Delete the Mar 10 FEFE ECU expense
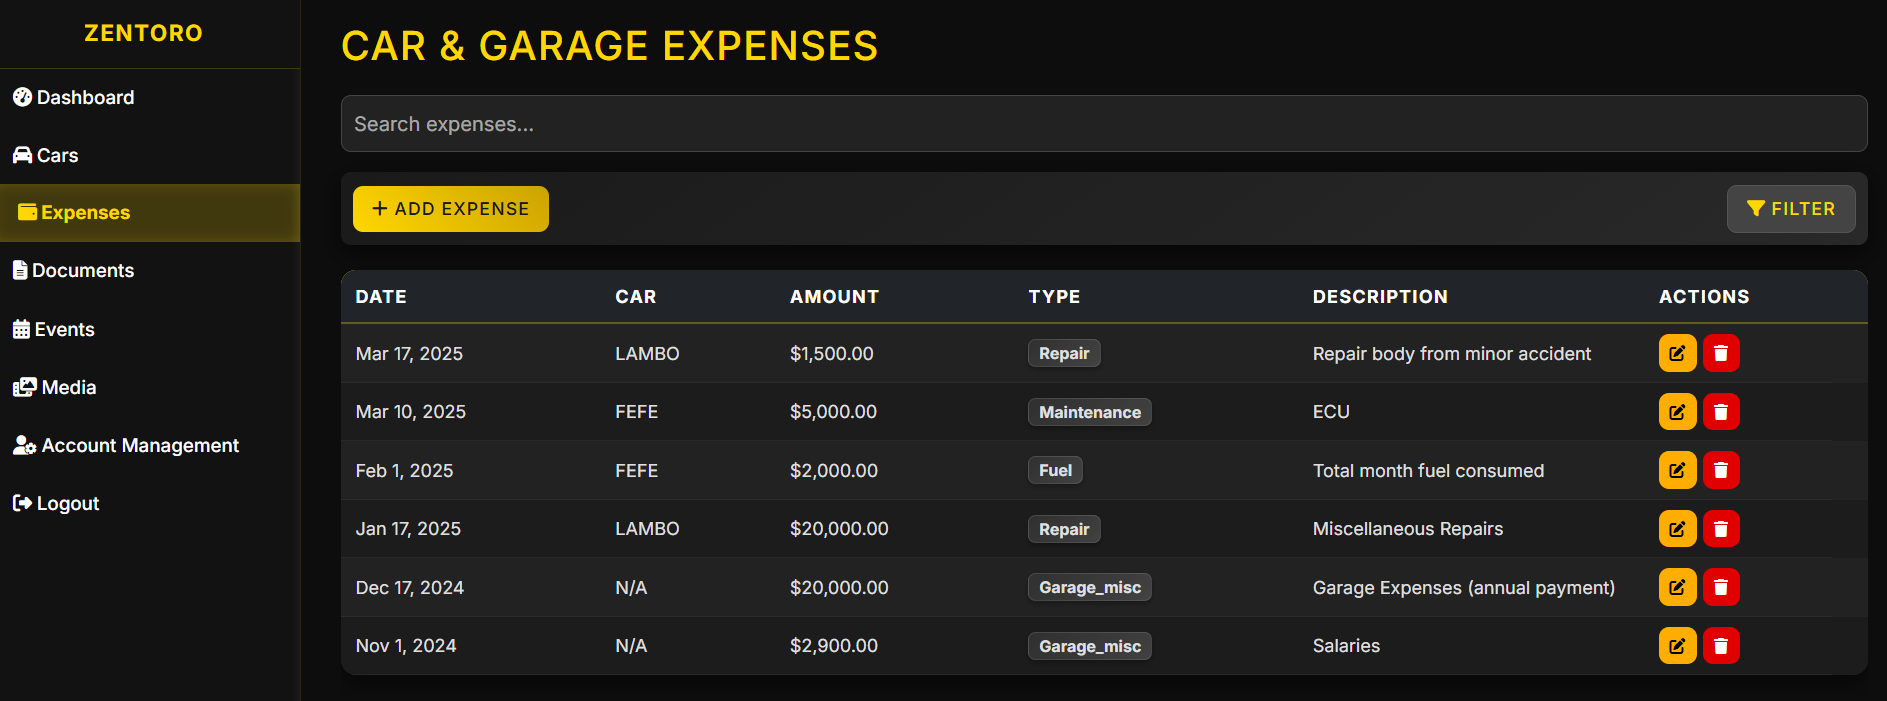The height and width of the screenshot is (701, 1887). 1721,411
